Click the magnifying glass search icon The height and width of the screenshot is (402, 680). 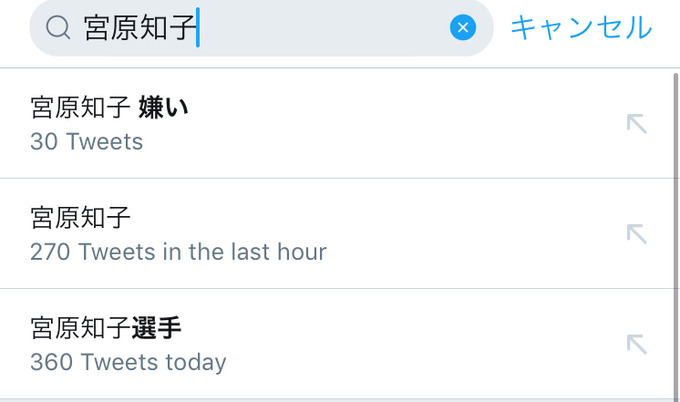click(58, 28)
